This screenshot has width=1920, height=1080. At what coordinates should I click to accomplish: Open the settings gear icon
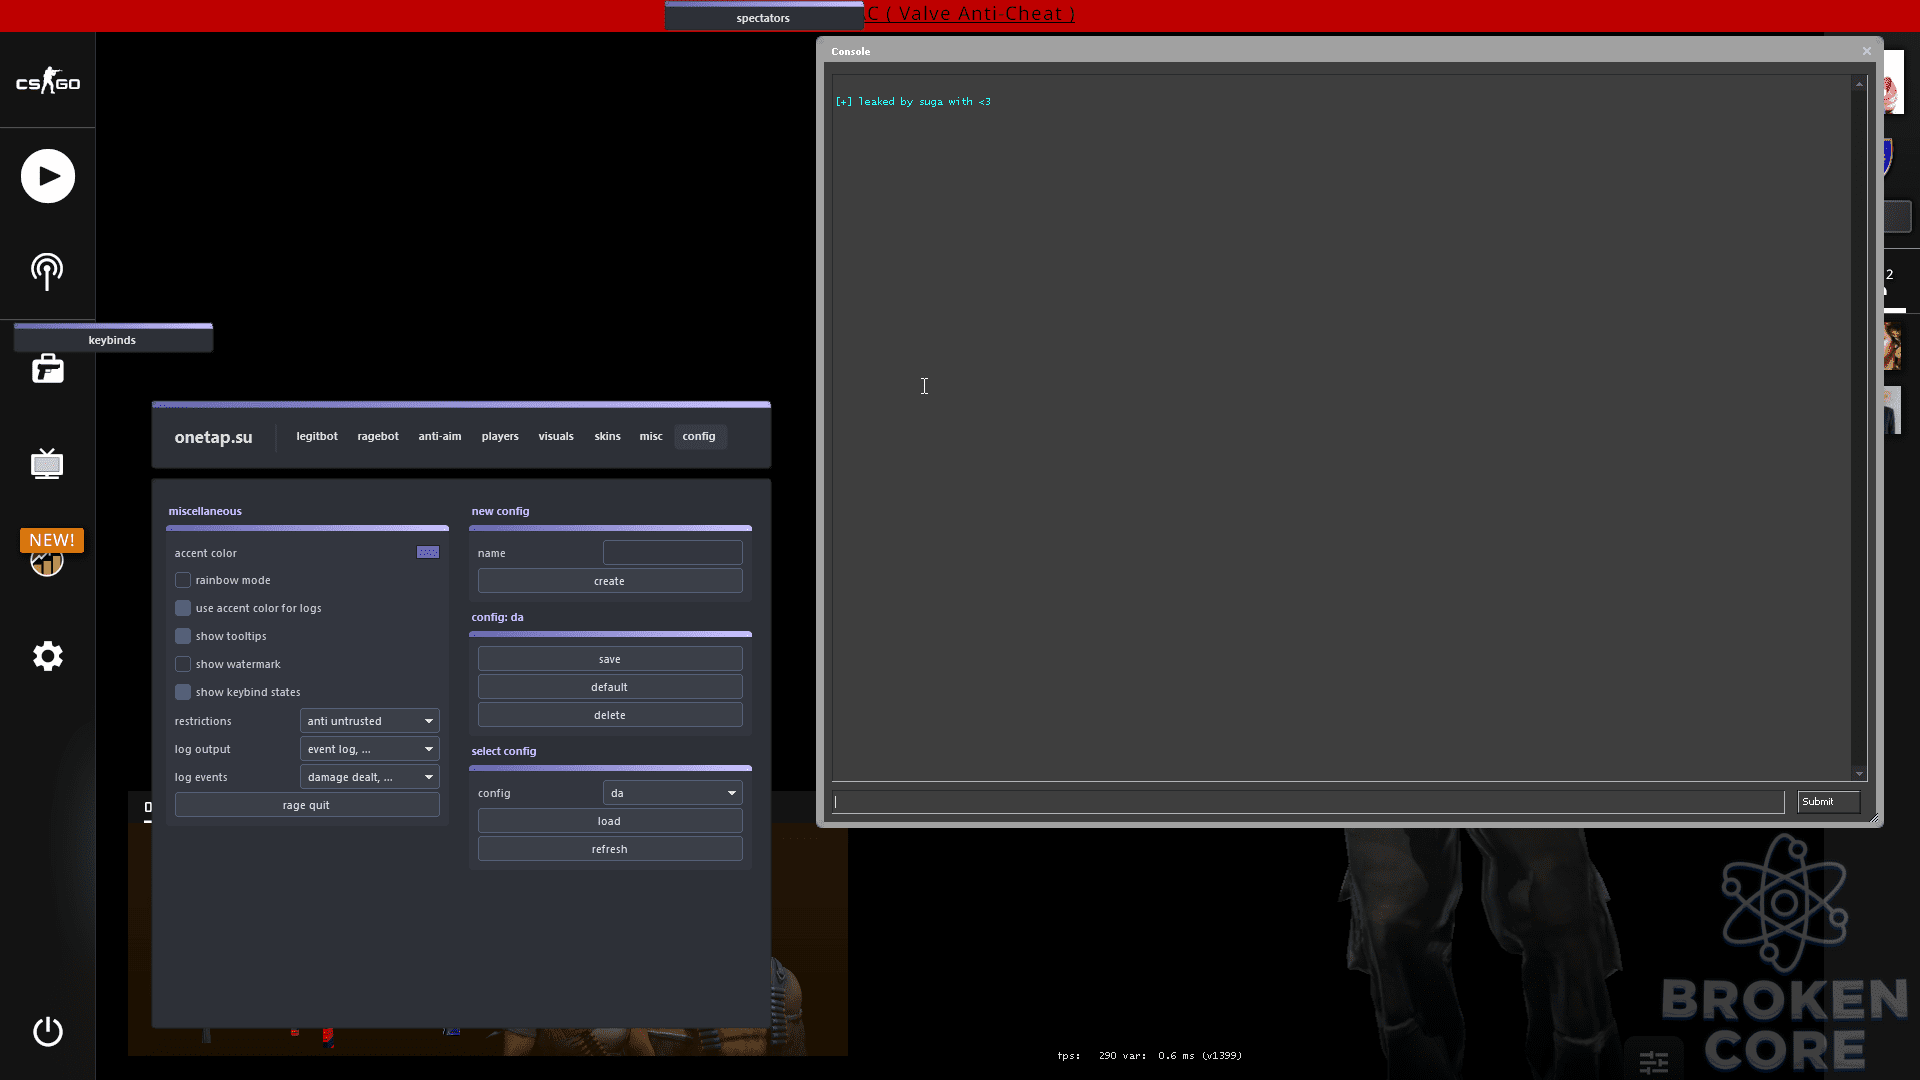point(48,656)
